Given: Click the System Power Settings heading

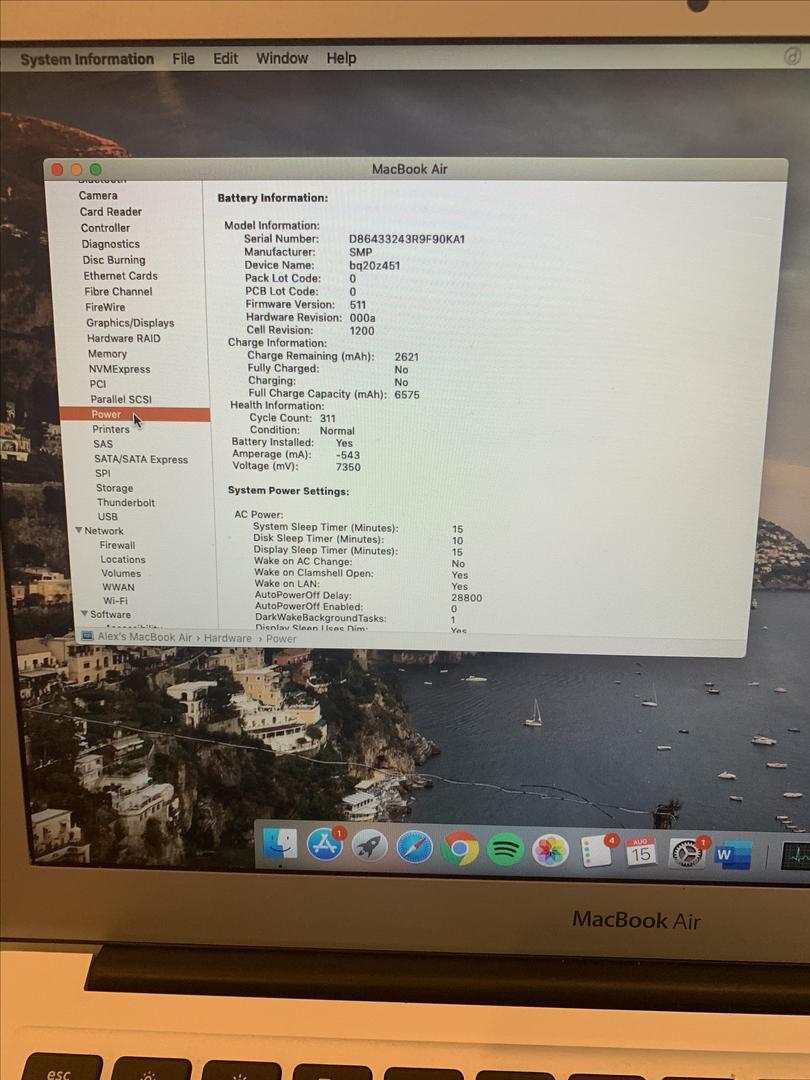Looking at the screenshot, I should click(289, 491).
